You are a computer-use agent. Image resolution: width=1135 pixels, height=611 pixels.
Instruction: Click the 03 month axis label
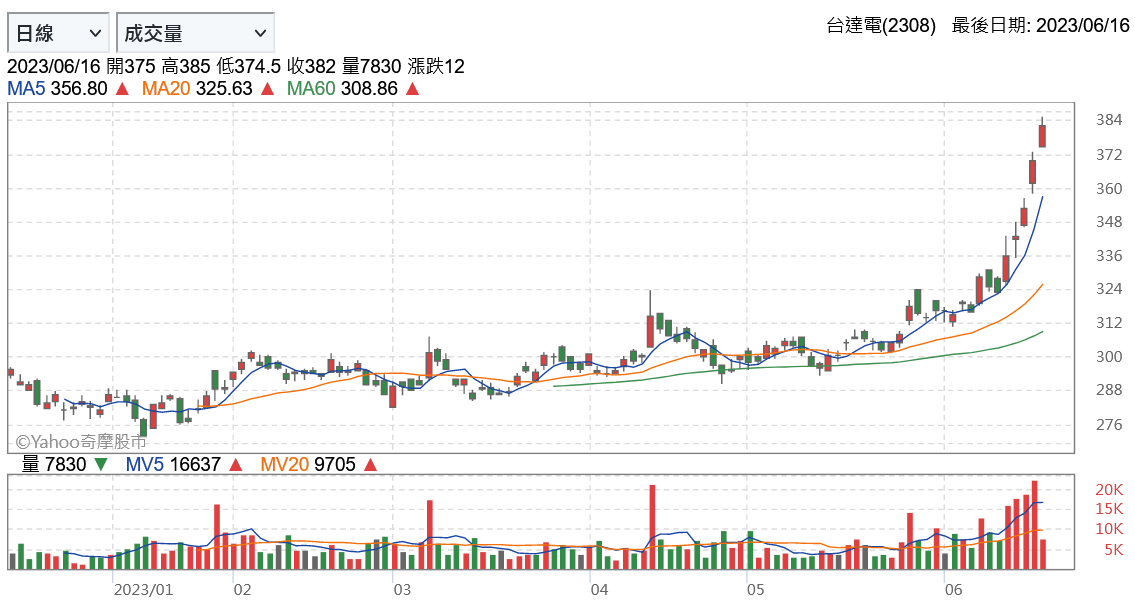tap(402, 590)
